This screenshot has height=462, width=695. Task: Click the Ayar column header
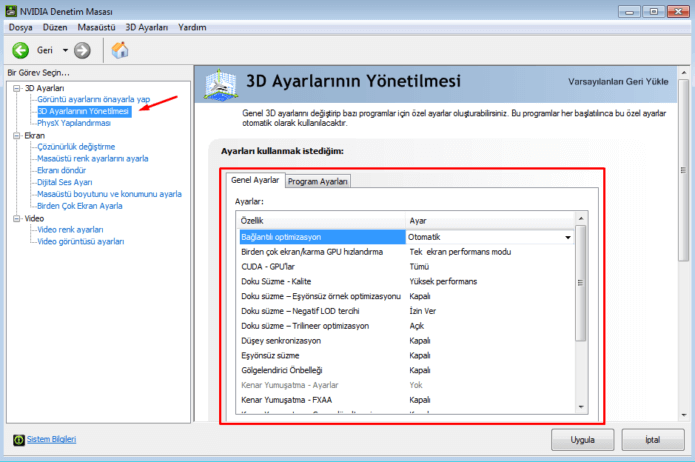tap(490, 221)
